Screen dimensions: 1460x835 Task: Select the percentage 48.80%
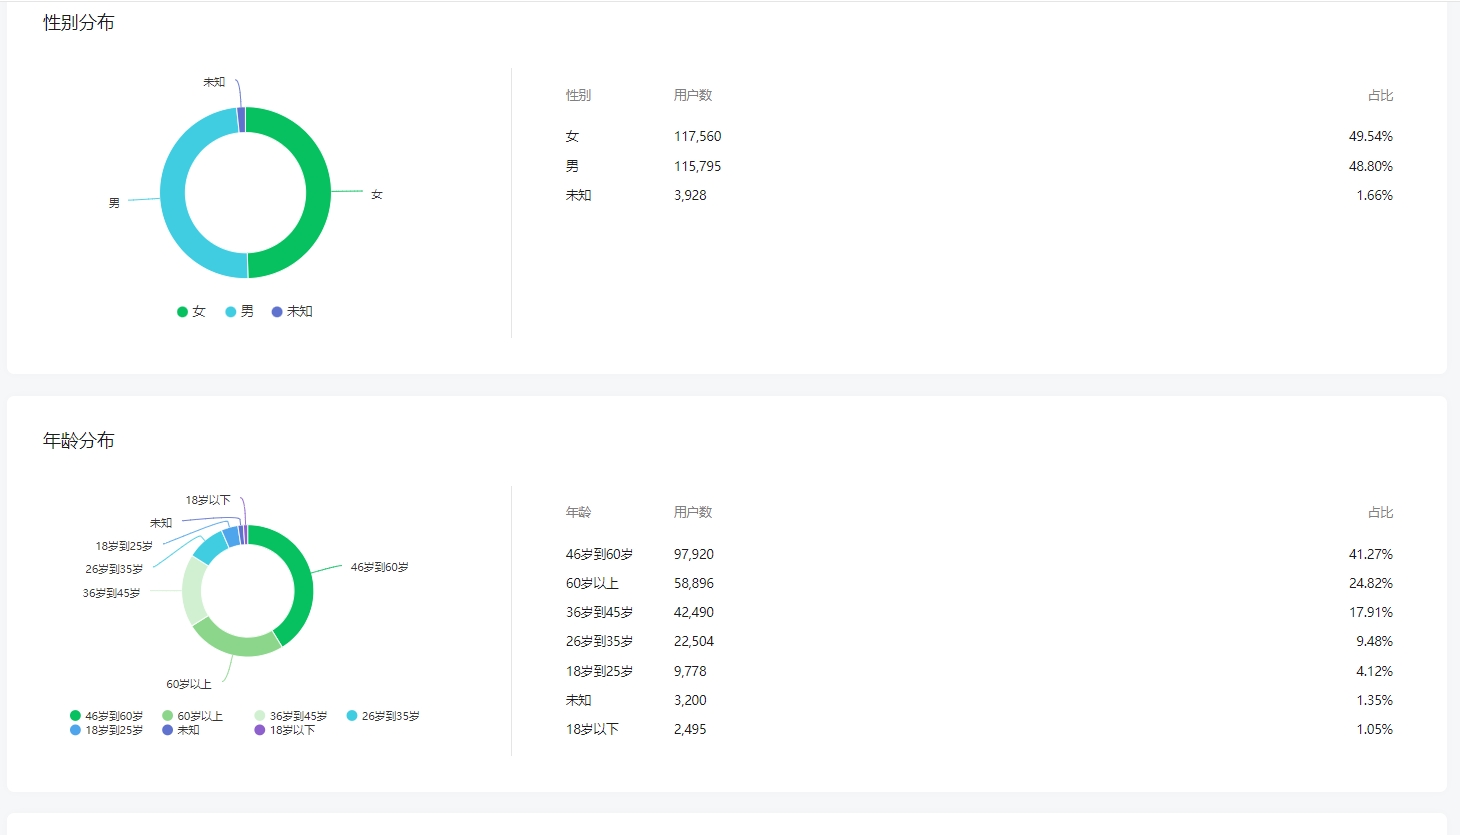point(1371,166)
